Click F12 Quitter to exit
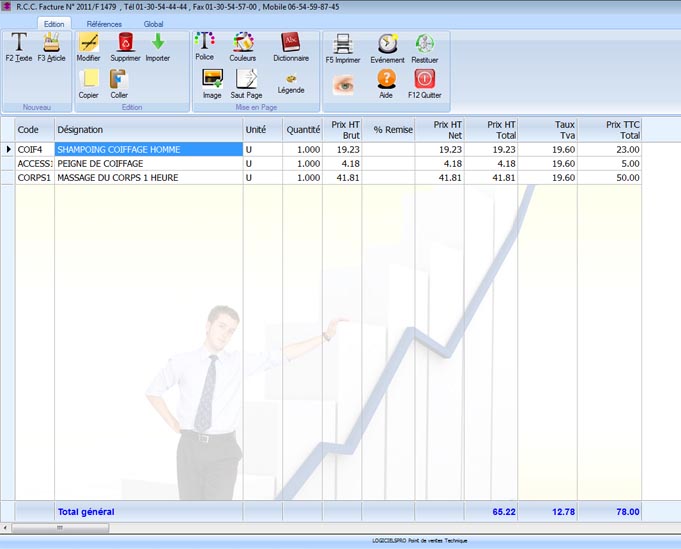Viewport: 681px width, 549px height. point(424,80)
